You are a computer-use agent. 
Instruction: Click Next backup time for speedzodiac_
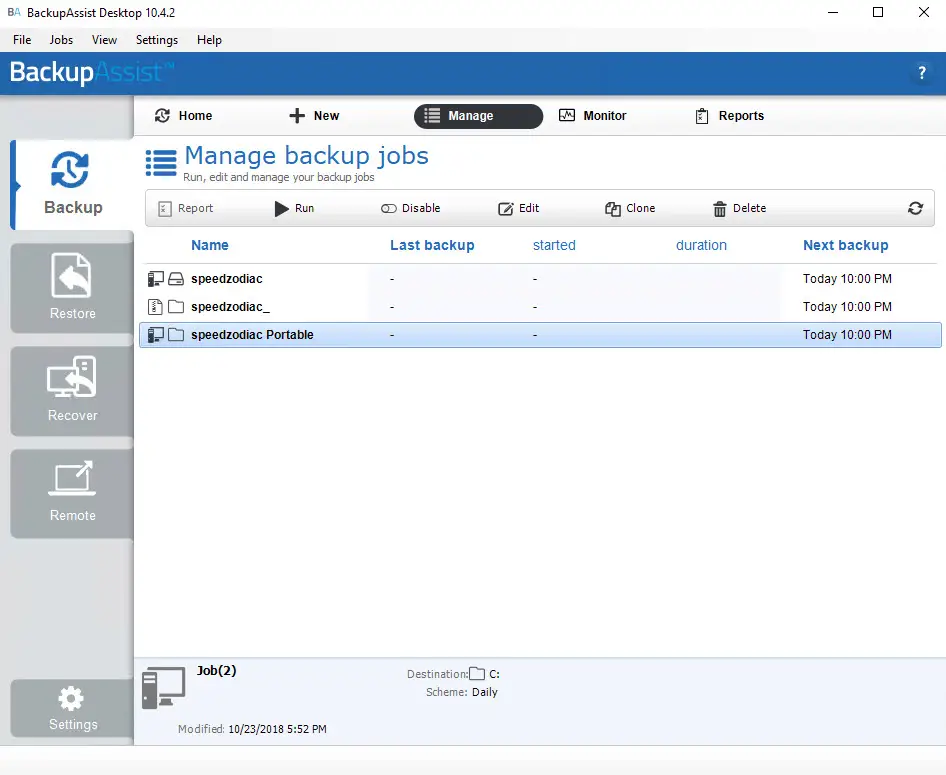[847, 307]
